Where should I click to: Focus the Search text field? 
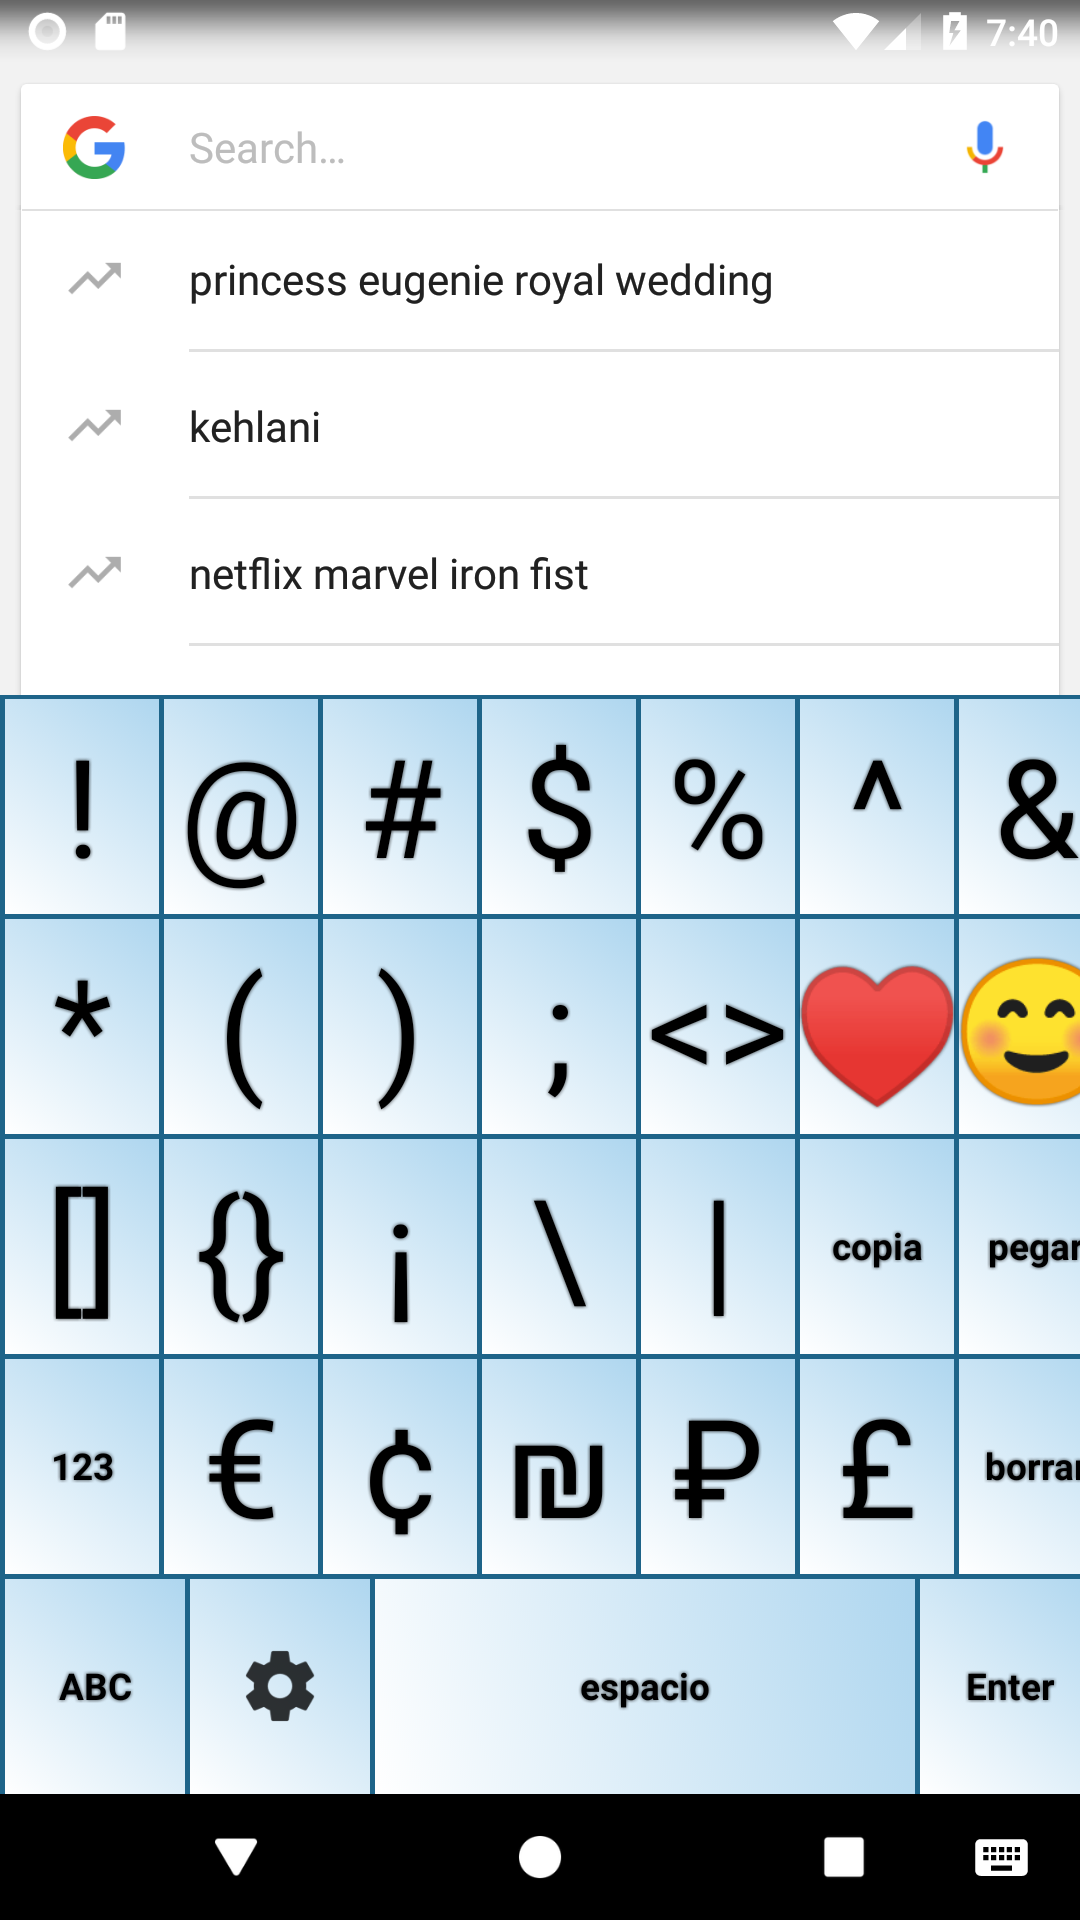[560, 148]
